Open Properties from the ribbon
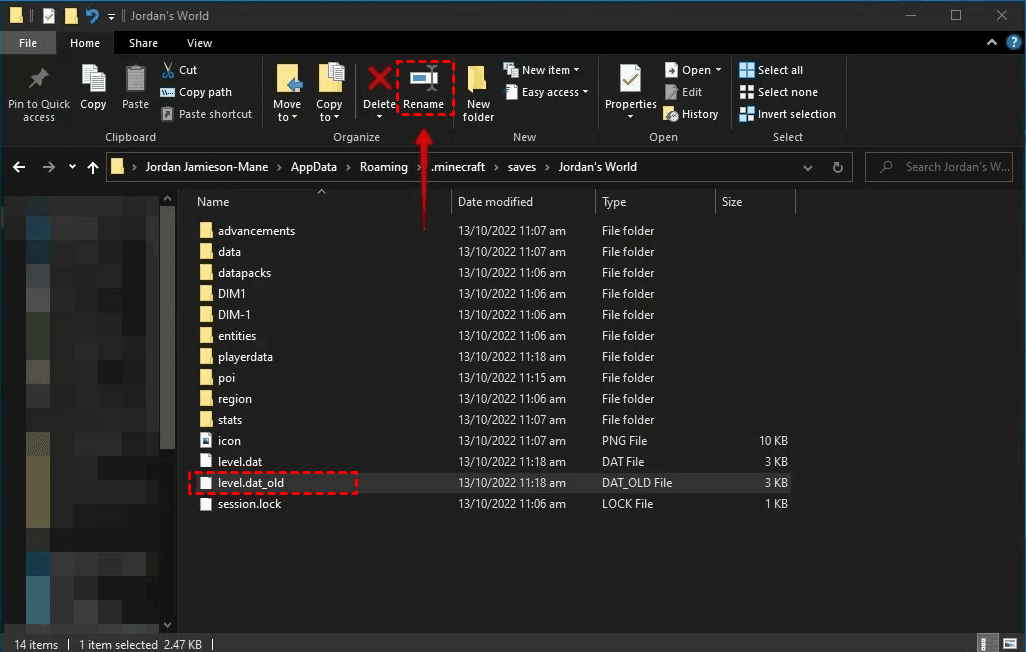The height and width of the screenshot is (652, 1026). click(630, 80)
